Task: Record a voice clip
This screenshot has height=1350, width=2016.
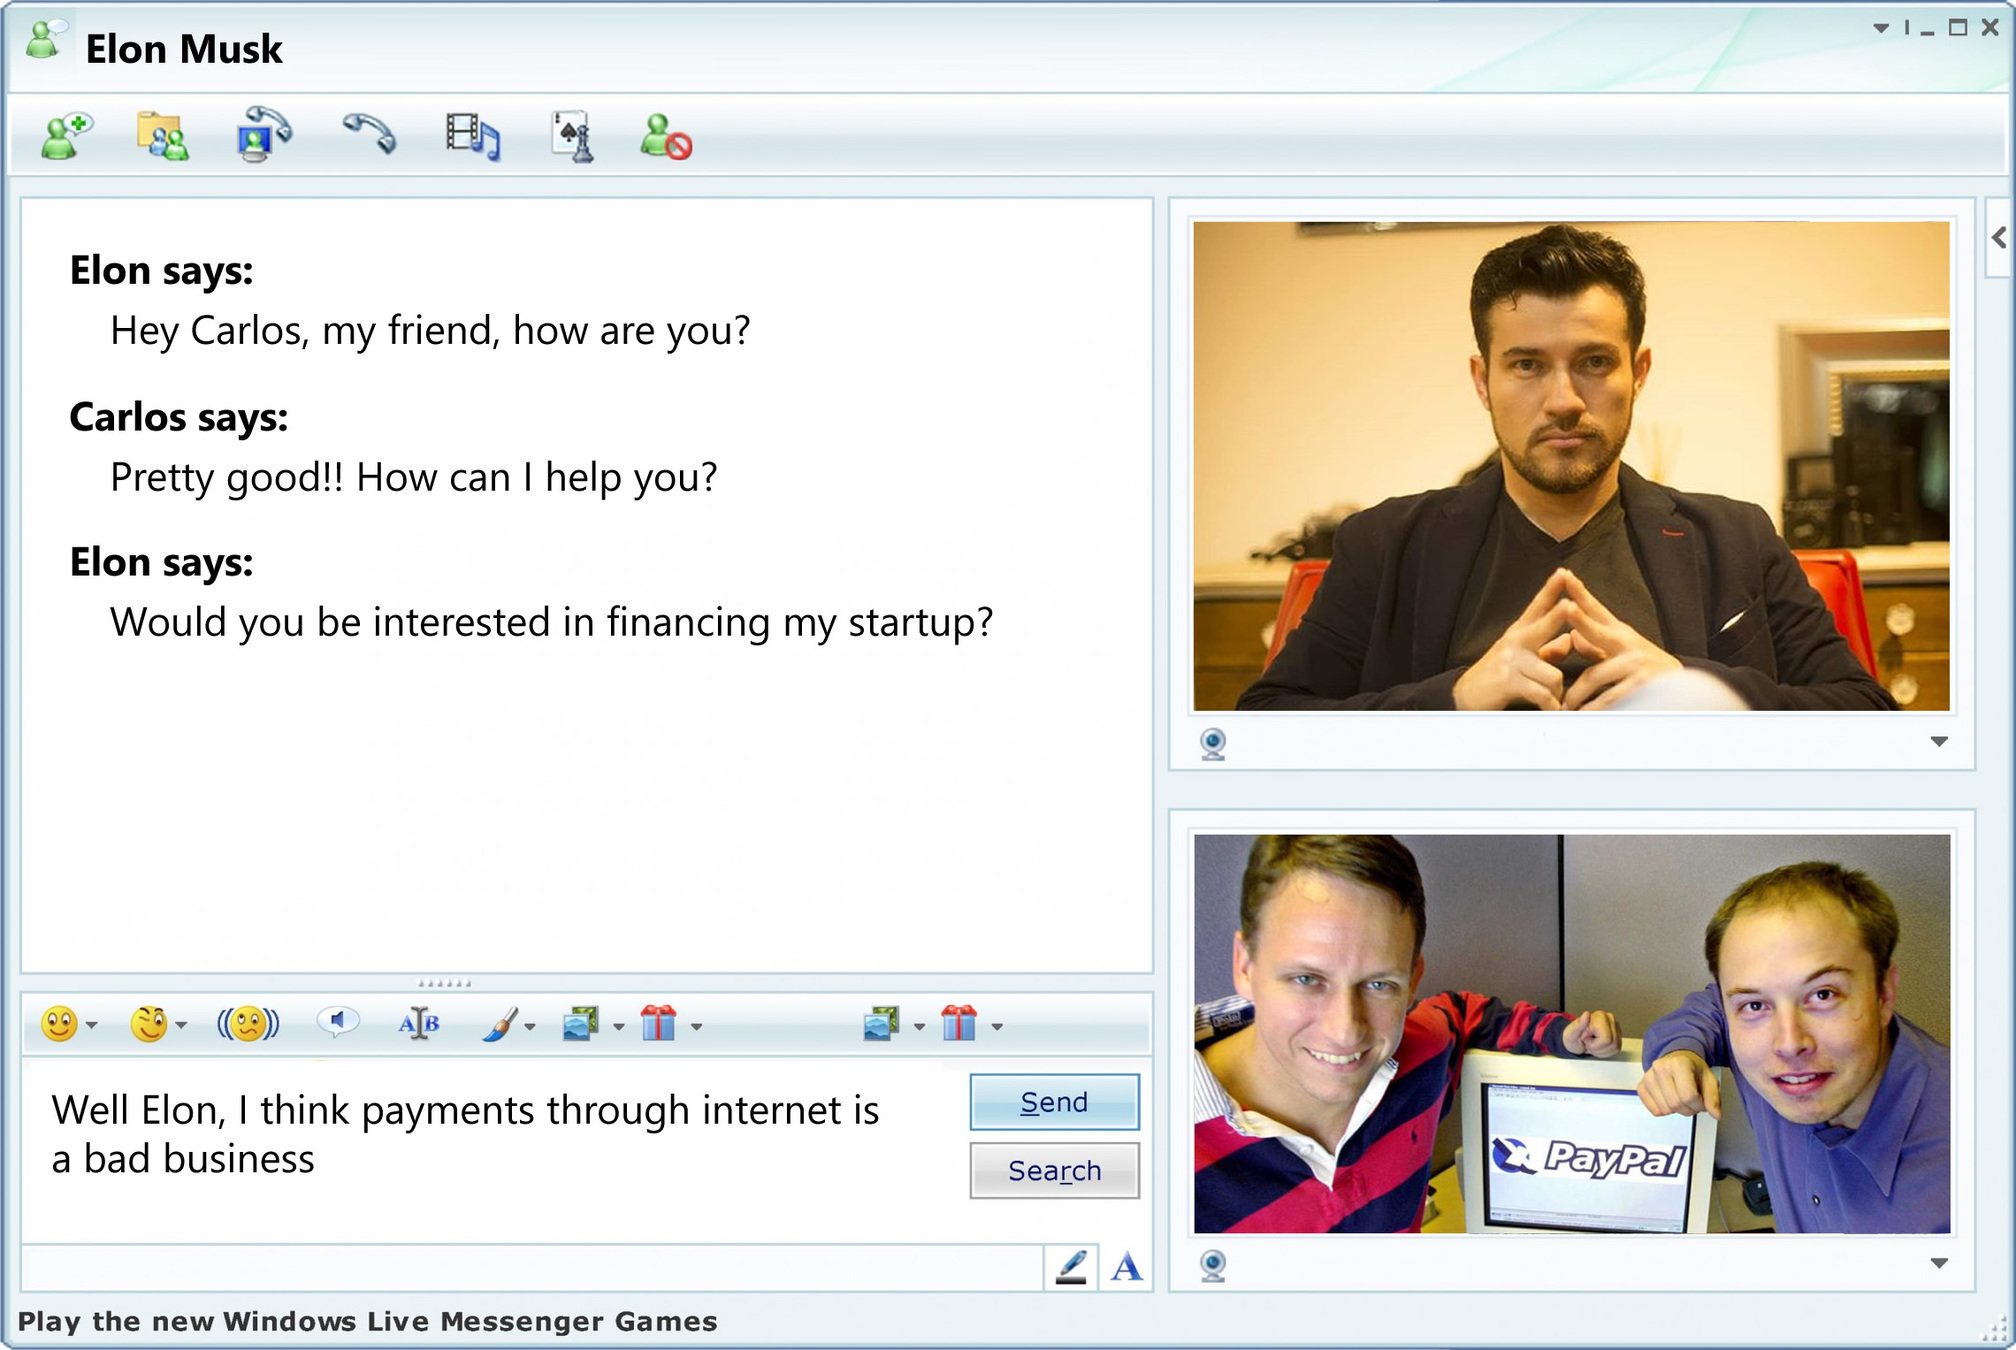Action: (337, 1022)
